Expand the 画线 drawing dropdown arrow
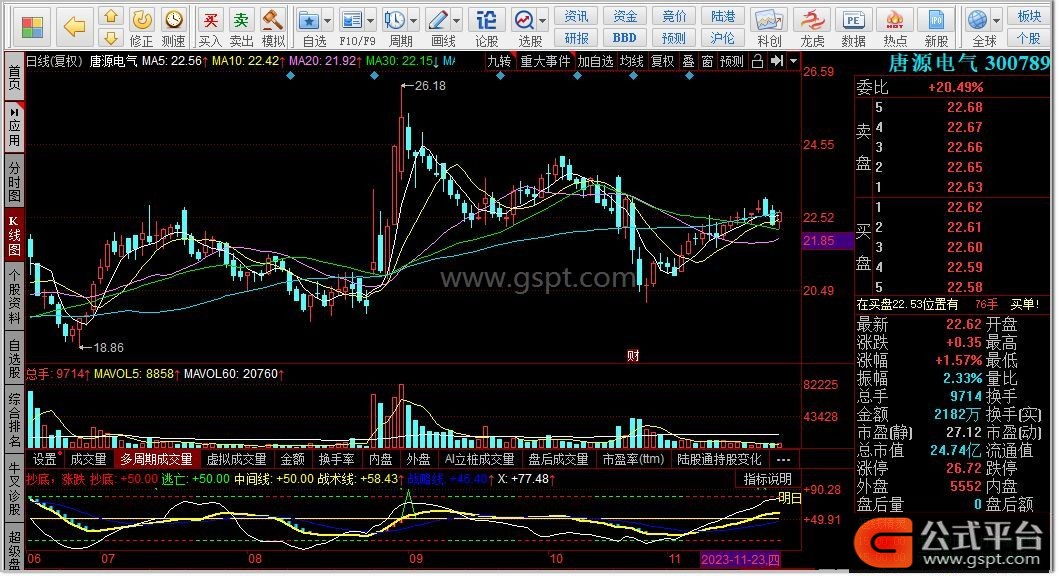The image size is (1059, 576). click(x=457, y=20)
